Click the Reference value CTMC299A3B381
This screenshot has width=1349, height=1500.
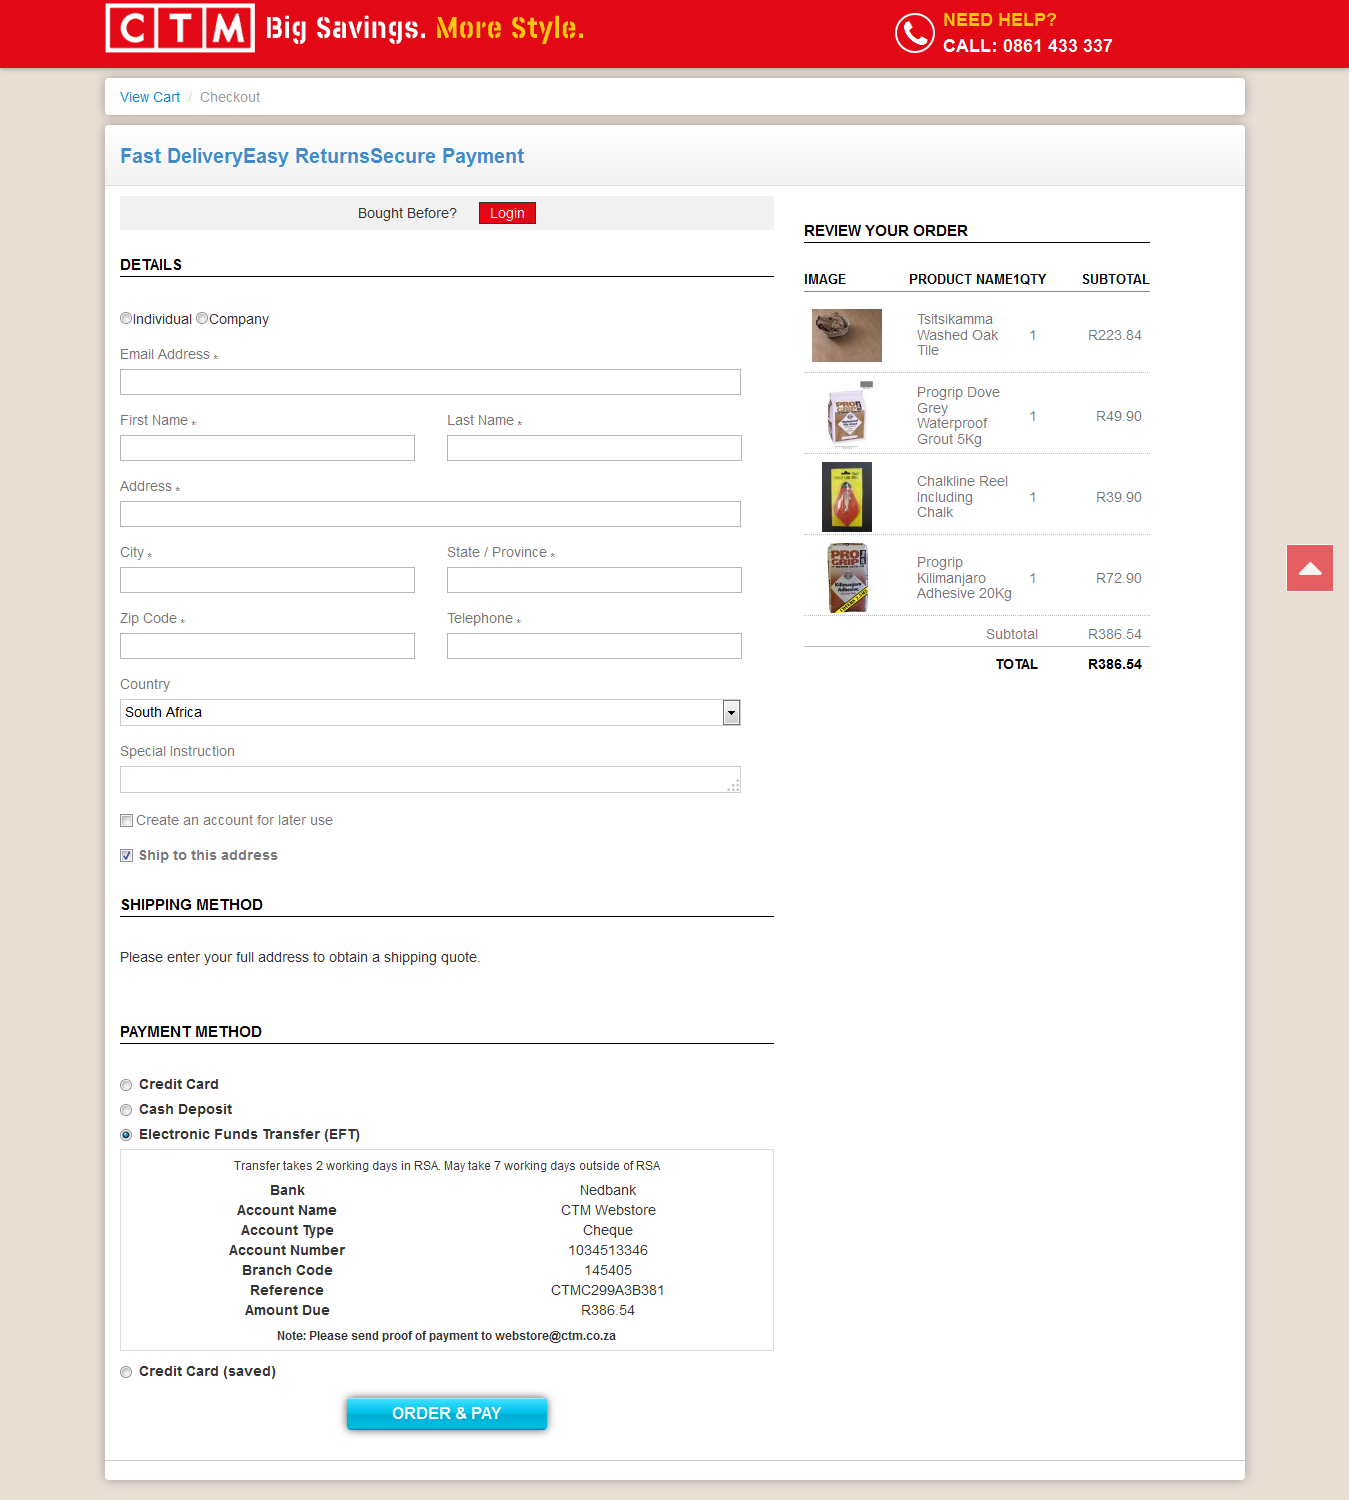(x=608, y=1290)
